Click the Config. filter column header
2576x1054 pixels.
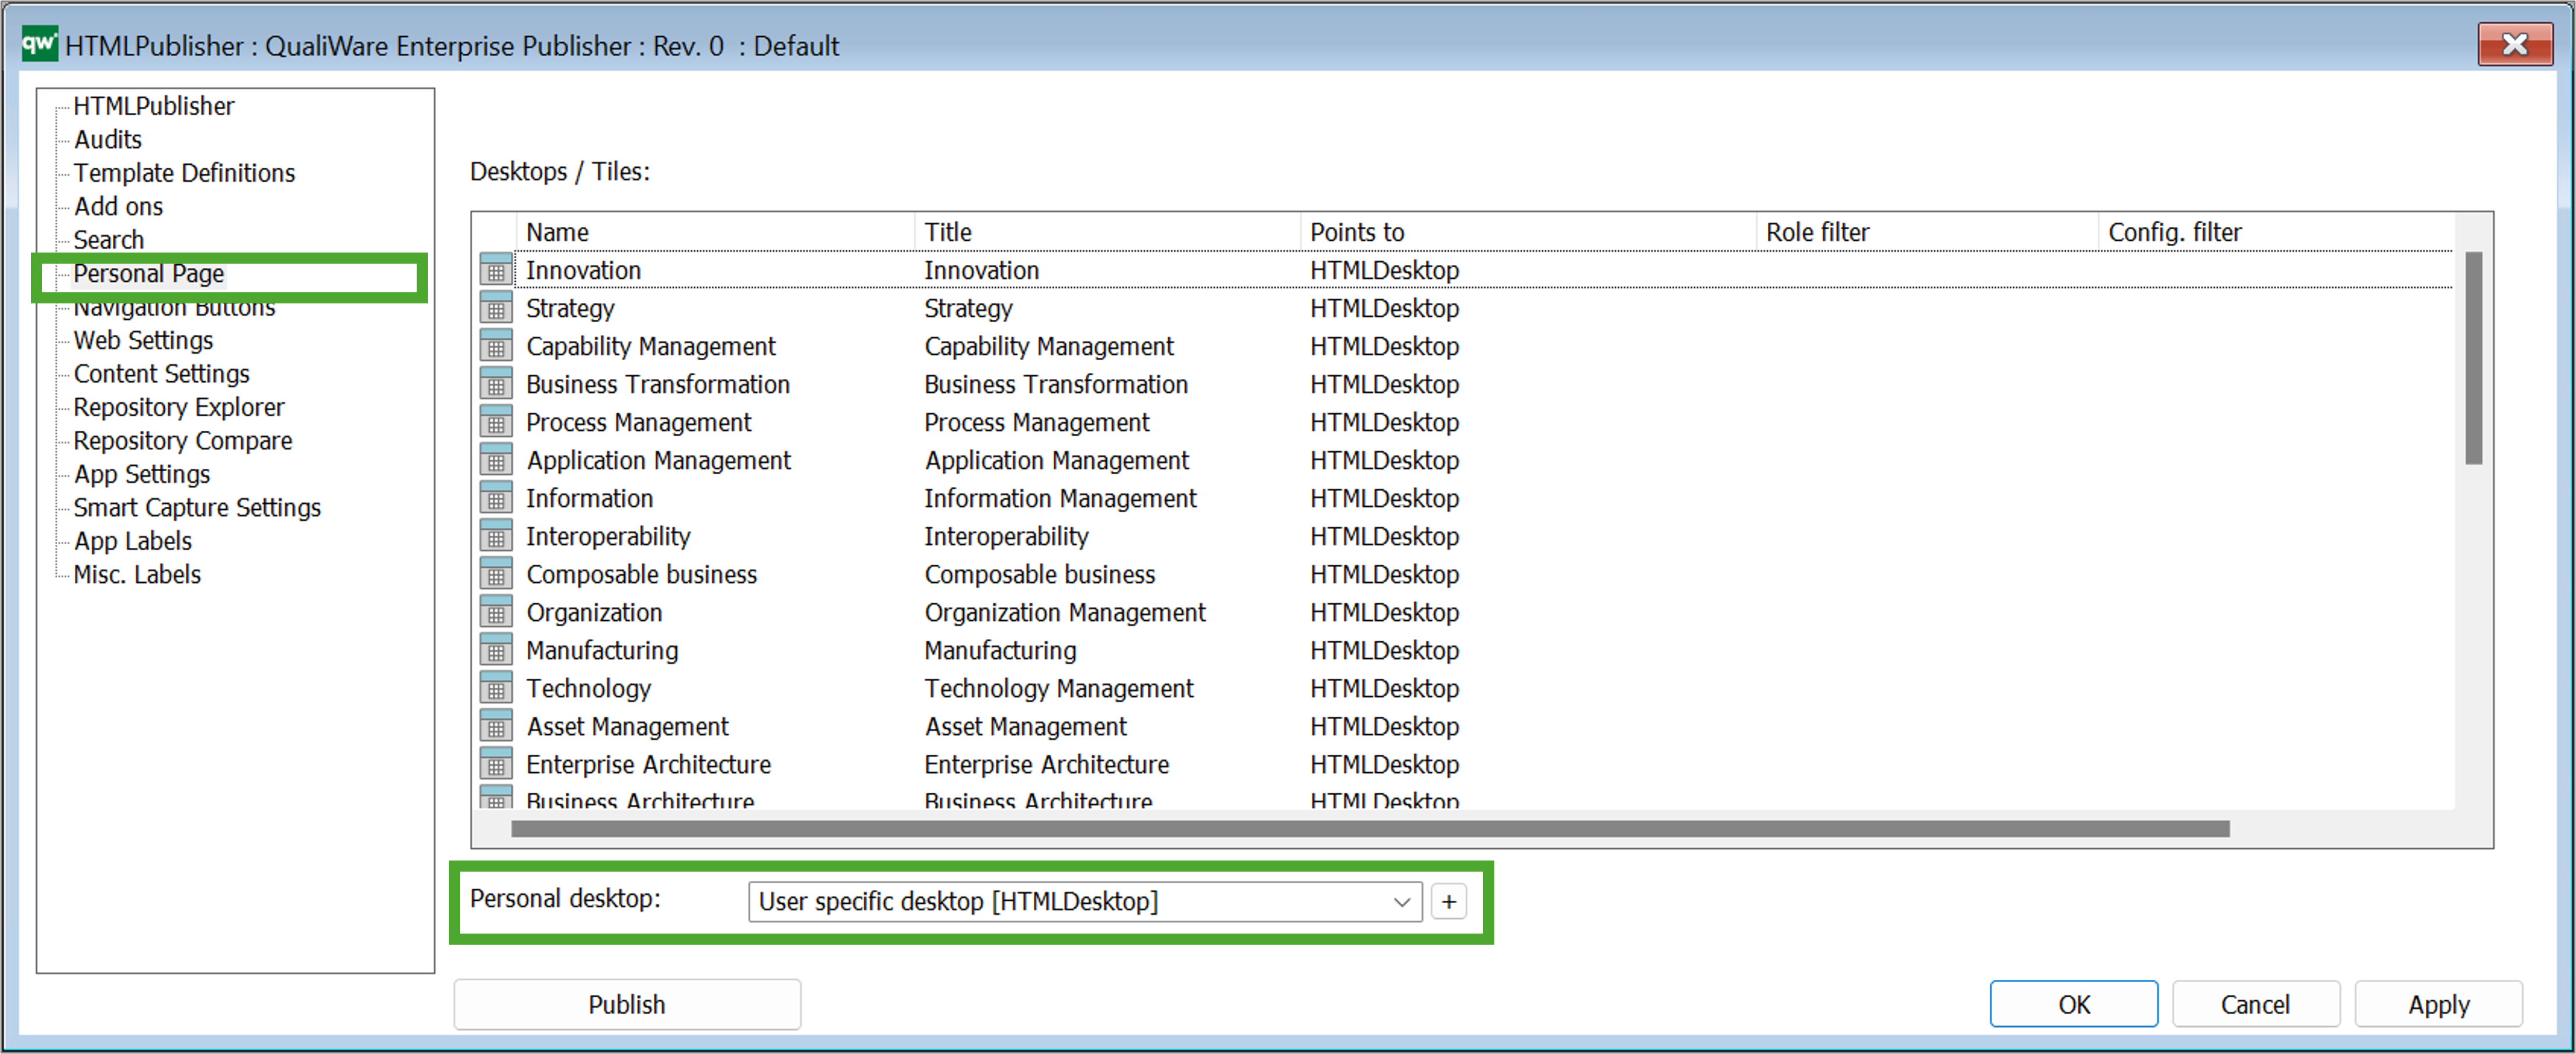tap(2275, 232)
